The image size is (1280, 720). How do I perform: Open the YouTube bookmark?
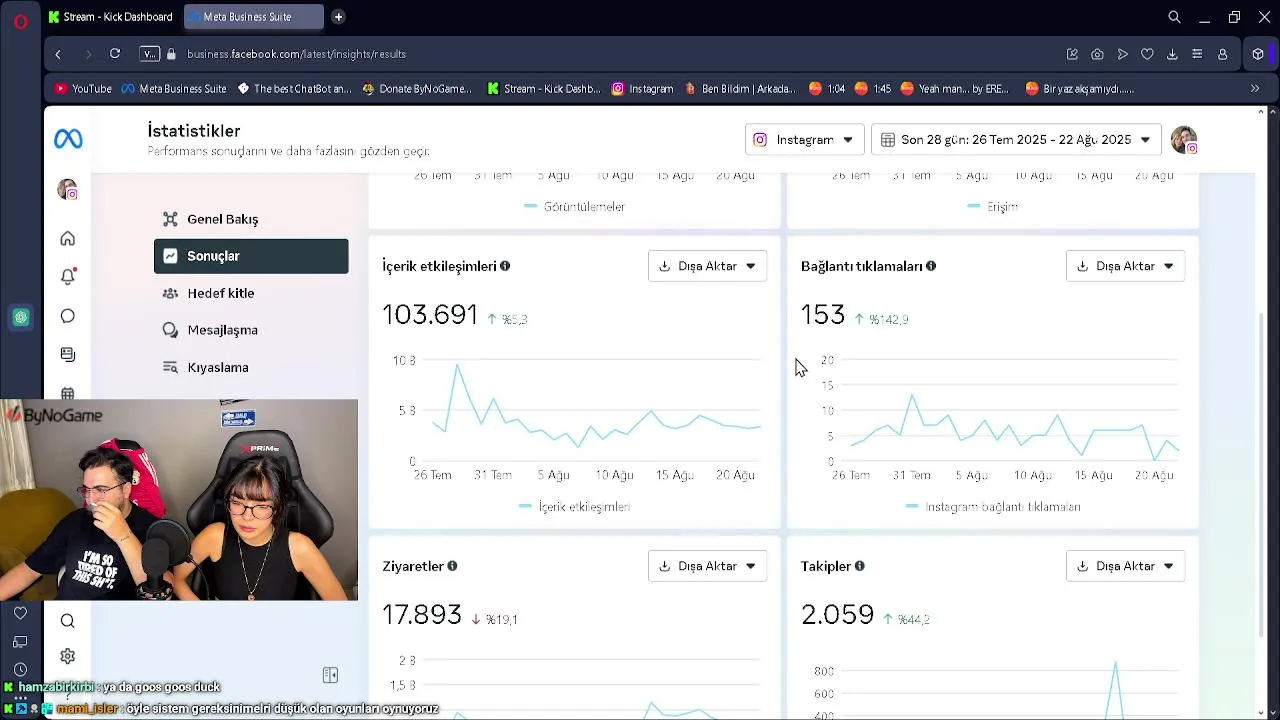point(83,89)
